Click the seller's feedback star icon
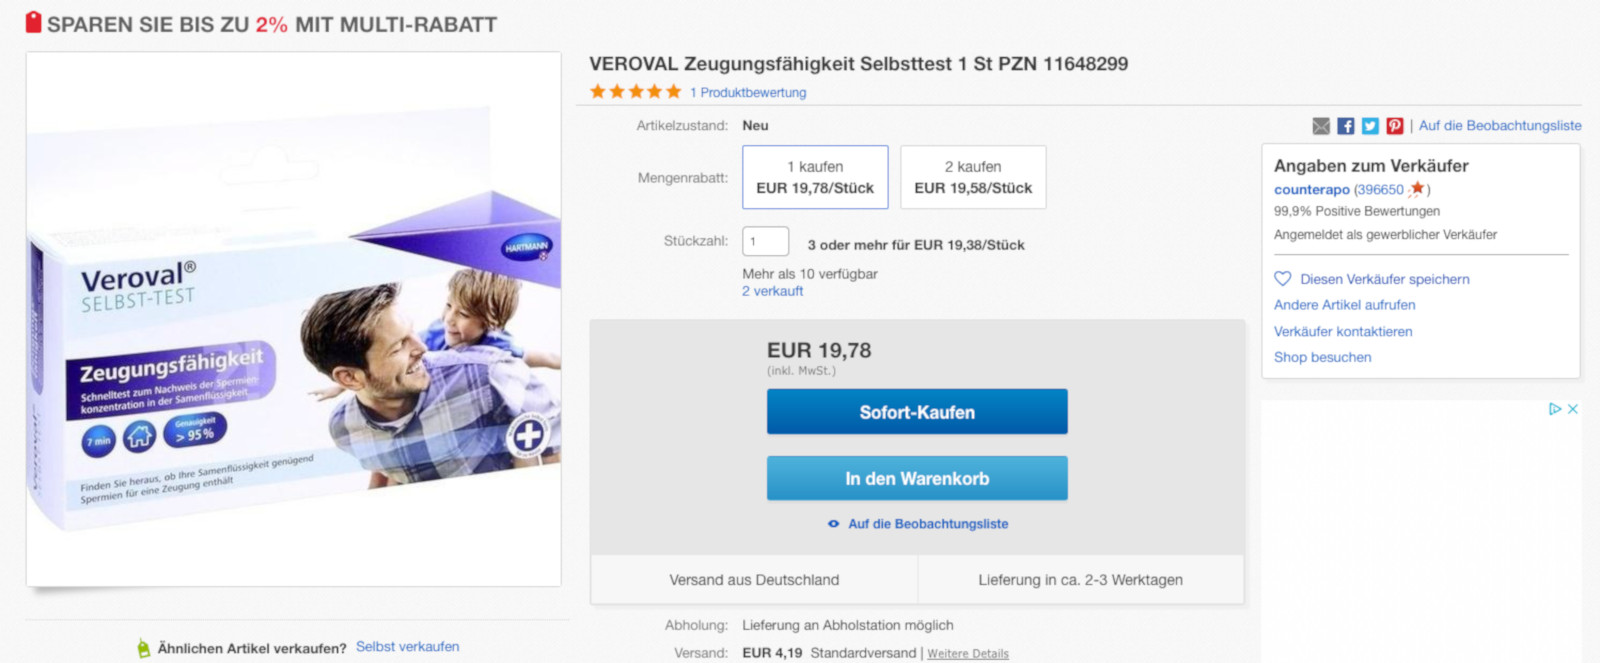 pyautogui.click(x=1417, y=189)
